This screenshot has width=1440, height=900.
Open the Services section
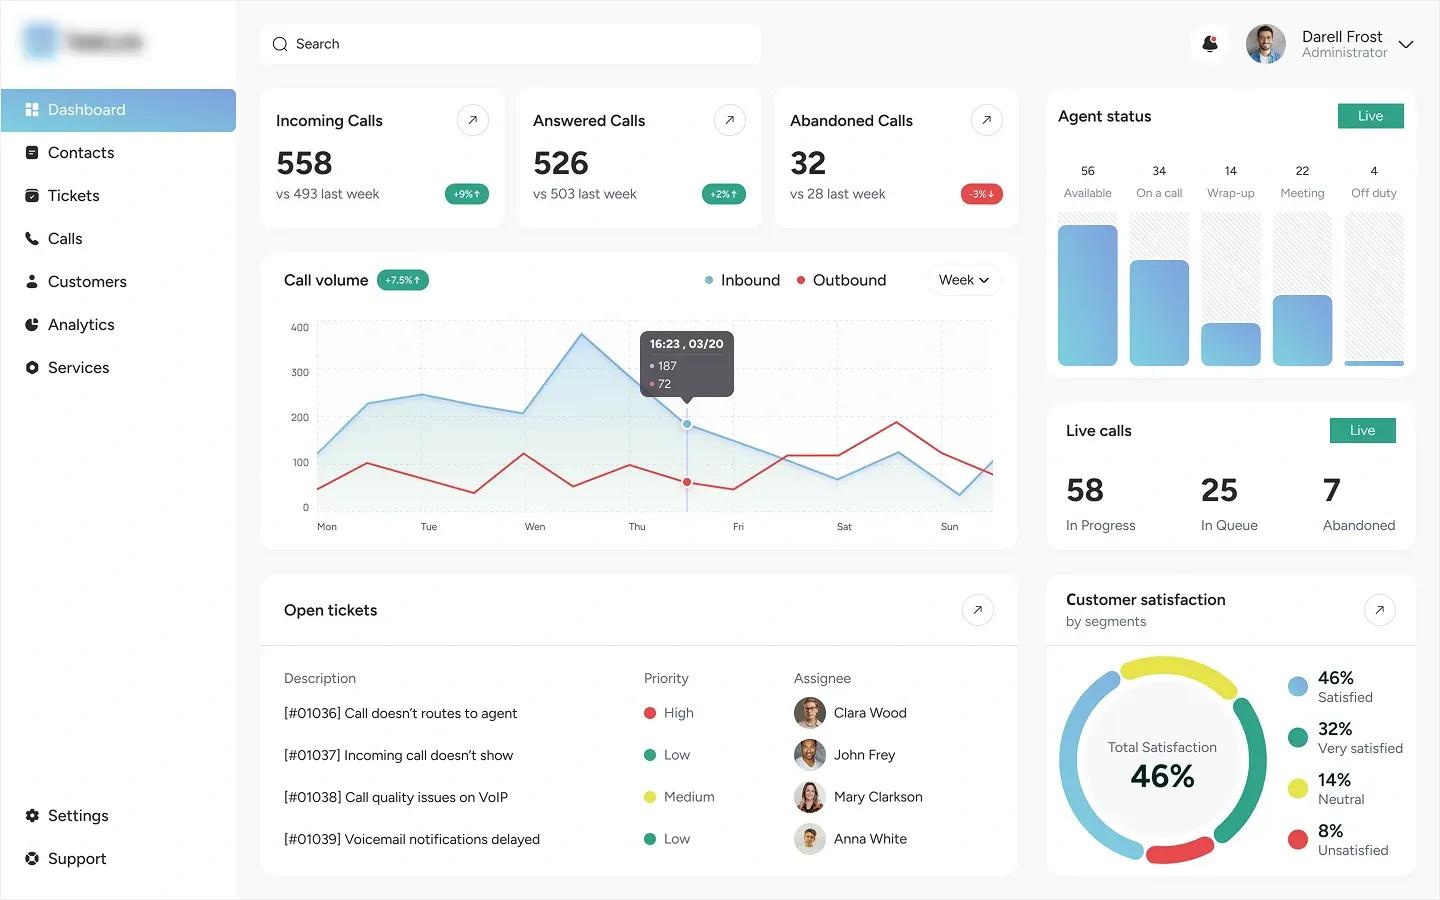point(77,367)
